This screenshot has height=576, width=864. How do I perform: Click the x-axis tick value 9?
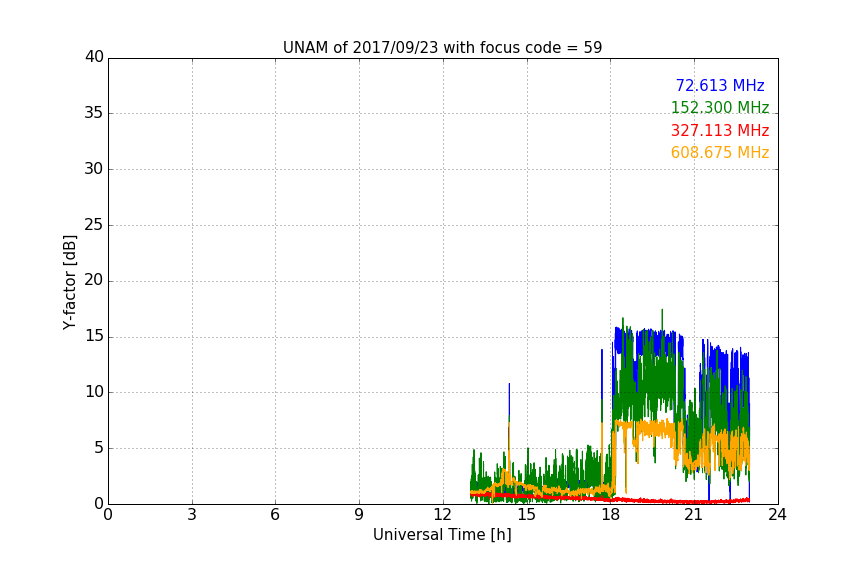click(359, 515)
